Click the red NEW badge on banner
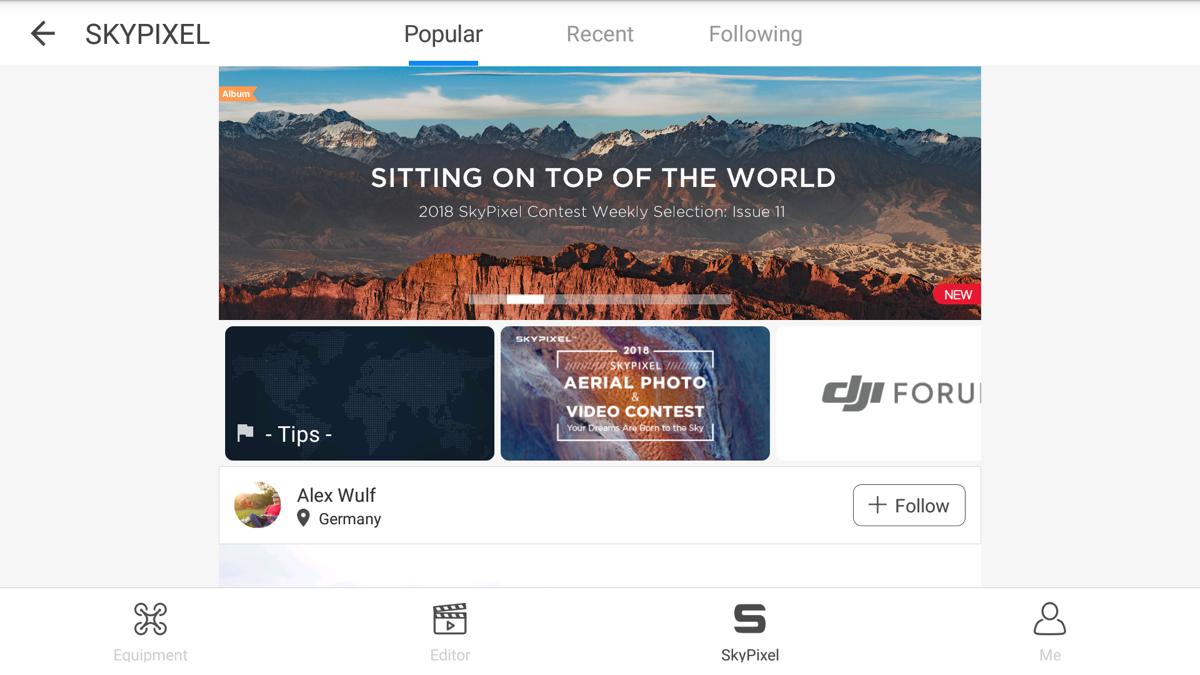Viewport: 1200px width, 675px height. (x=957, y=294)
